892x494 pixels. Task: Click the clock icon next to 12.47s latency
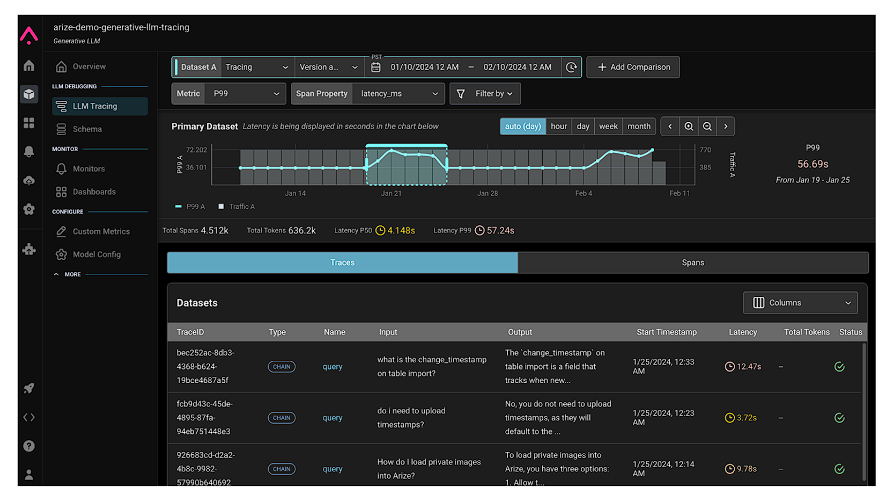point(729,367)
